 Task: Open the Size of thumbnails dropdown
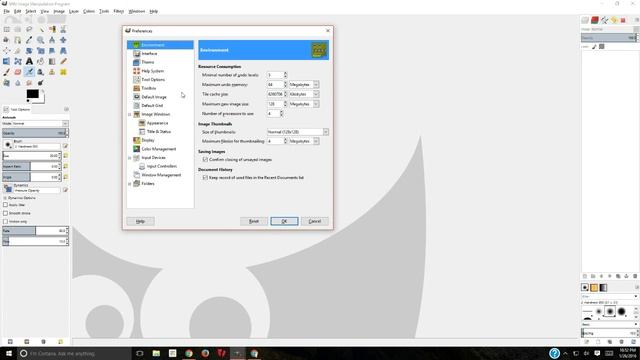(298, 132)
